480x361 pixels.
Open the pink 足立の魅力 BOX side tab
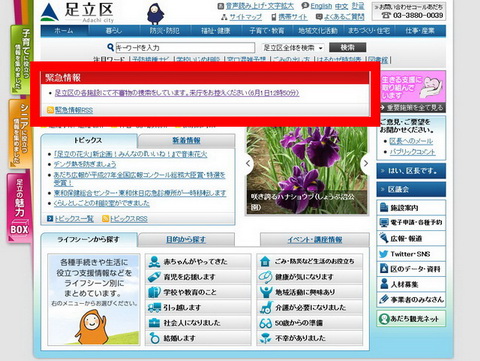19,207
